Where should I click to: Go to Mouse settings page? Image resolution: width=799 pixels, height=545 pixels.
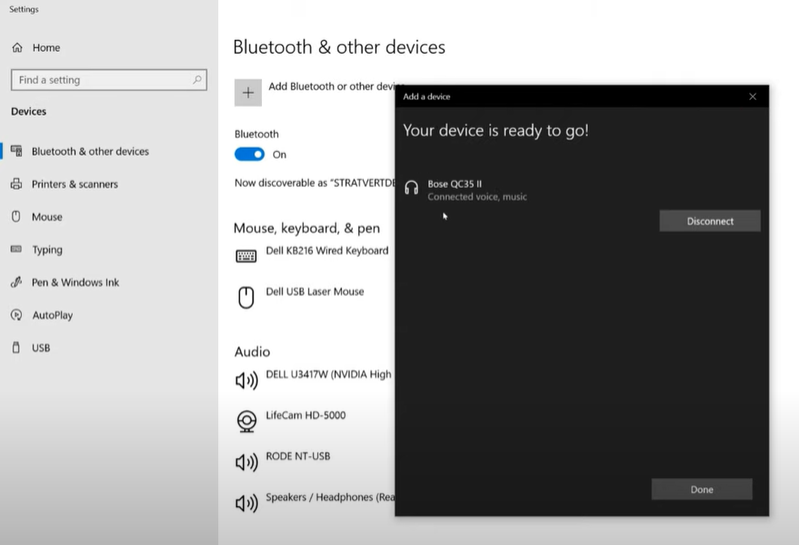click(46, 216)
